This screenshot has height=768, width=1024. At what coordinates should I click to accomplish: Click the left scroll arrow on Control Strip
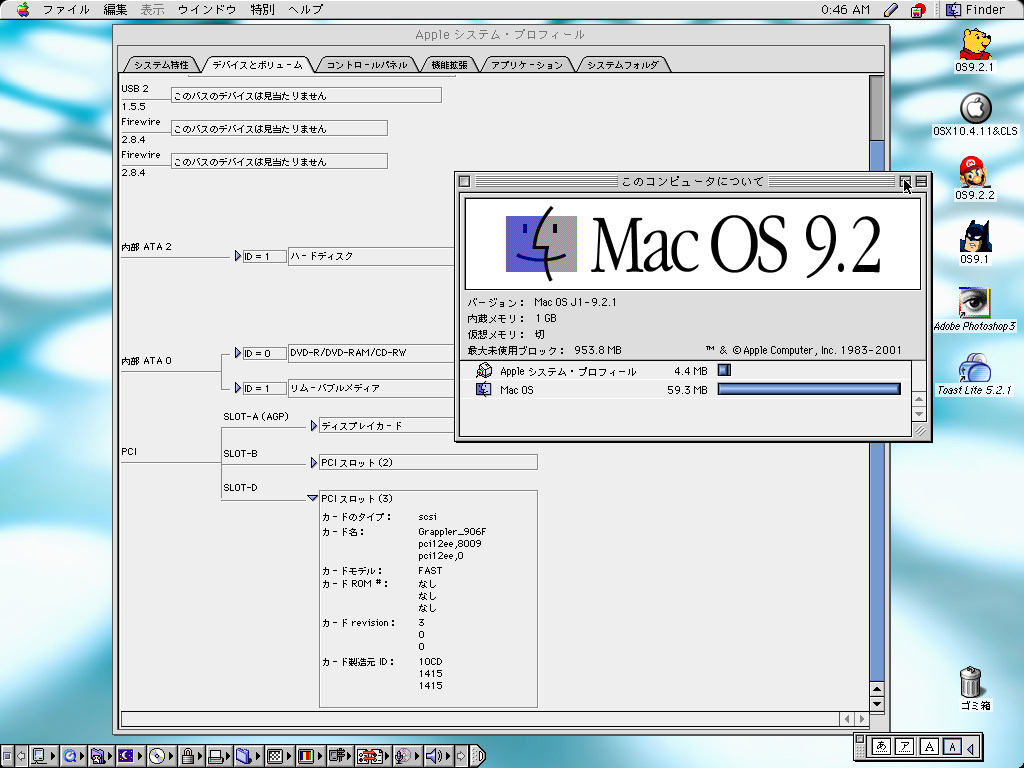point(20,756)
